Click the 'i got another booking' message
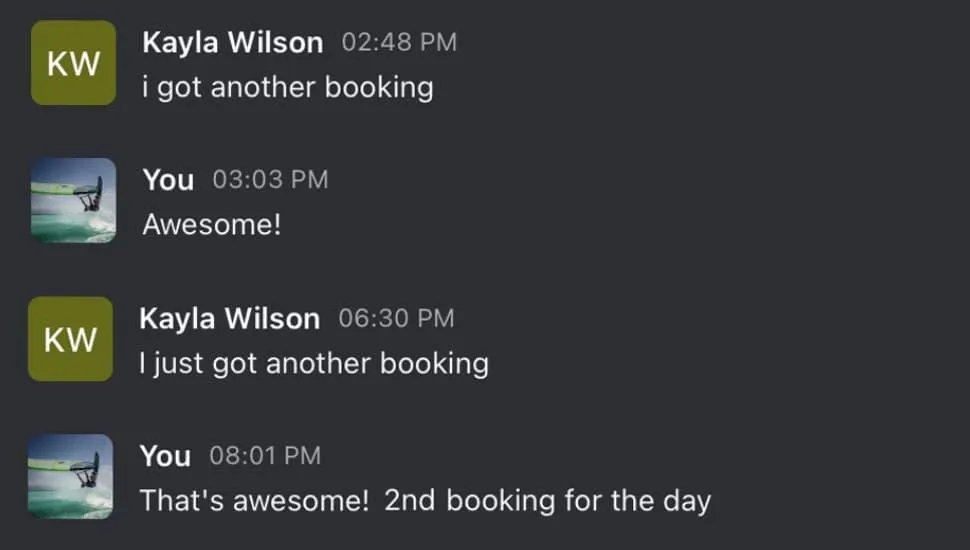This screenshot has height=550, width=970. coord(288,88)
